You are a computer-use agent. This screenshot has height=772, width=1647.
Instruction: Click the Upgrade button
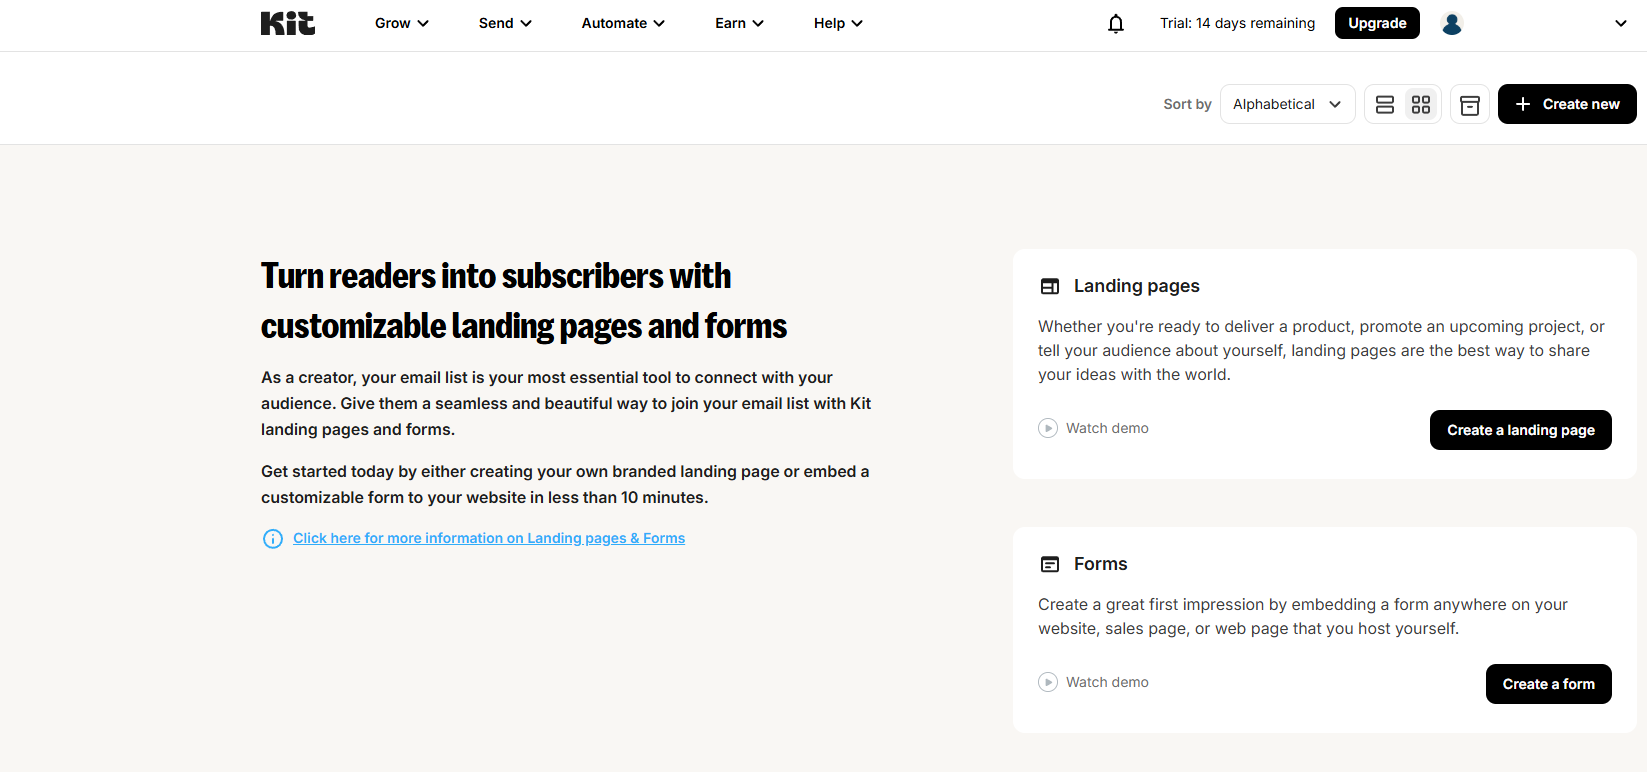point(1377,23)
